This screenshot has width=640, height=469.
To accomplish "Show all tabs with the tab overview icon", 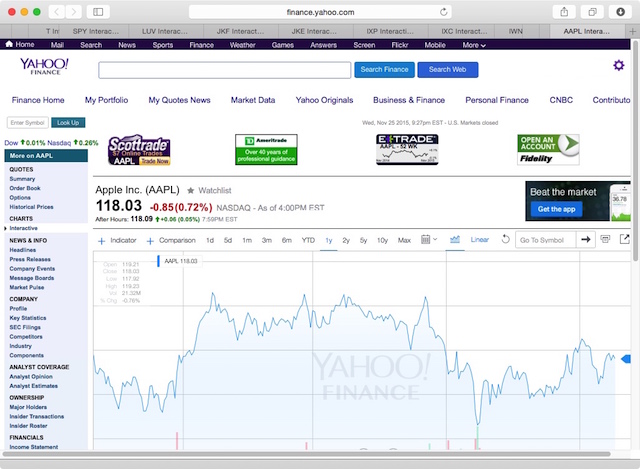I will coord(592,12).
